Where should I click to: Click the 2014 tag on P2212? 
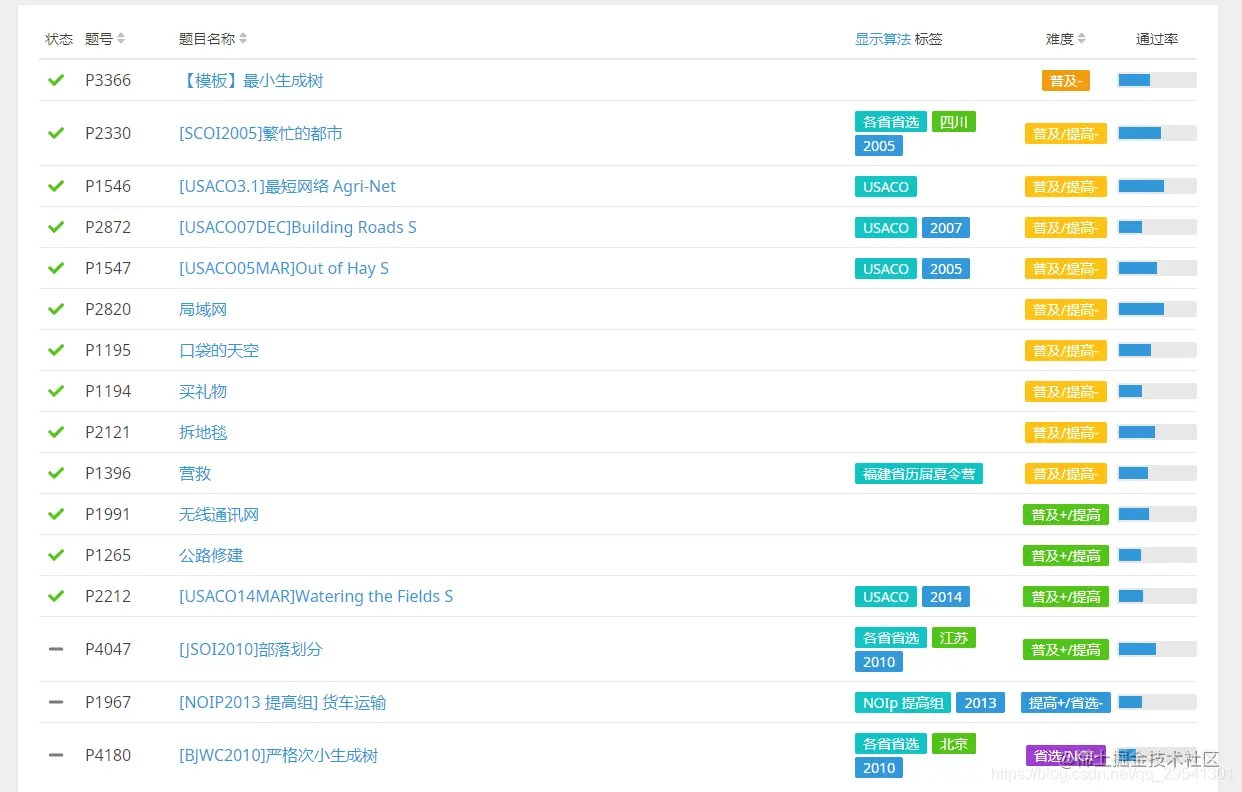click(x=946, y=597)
